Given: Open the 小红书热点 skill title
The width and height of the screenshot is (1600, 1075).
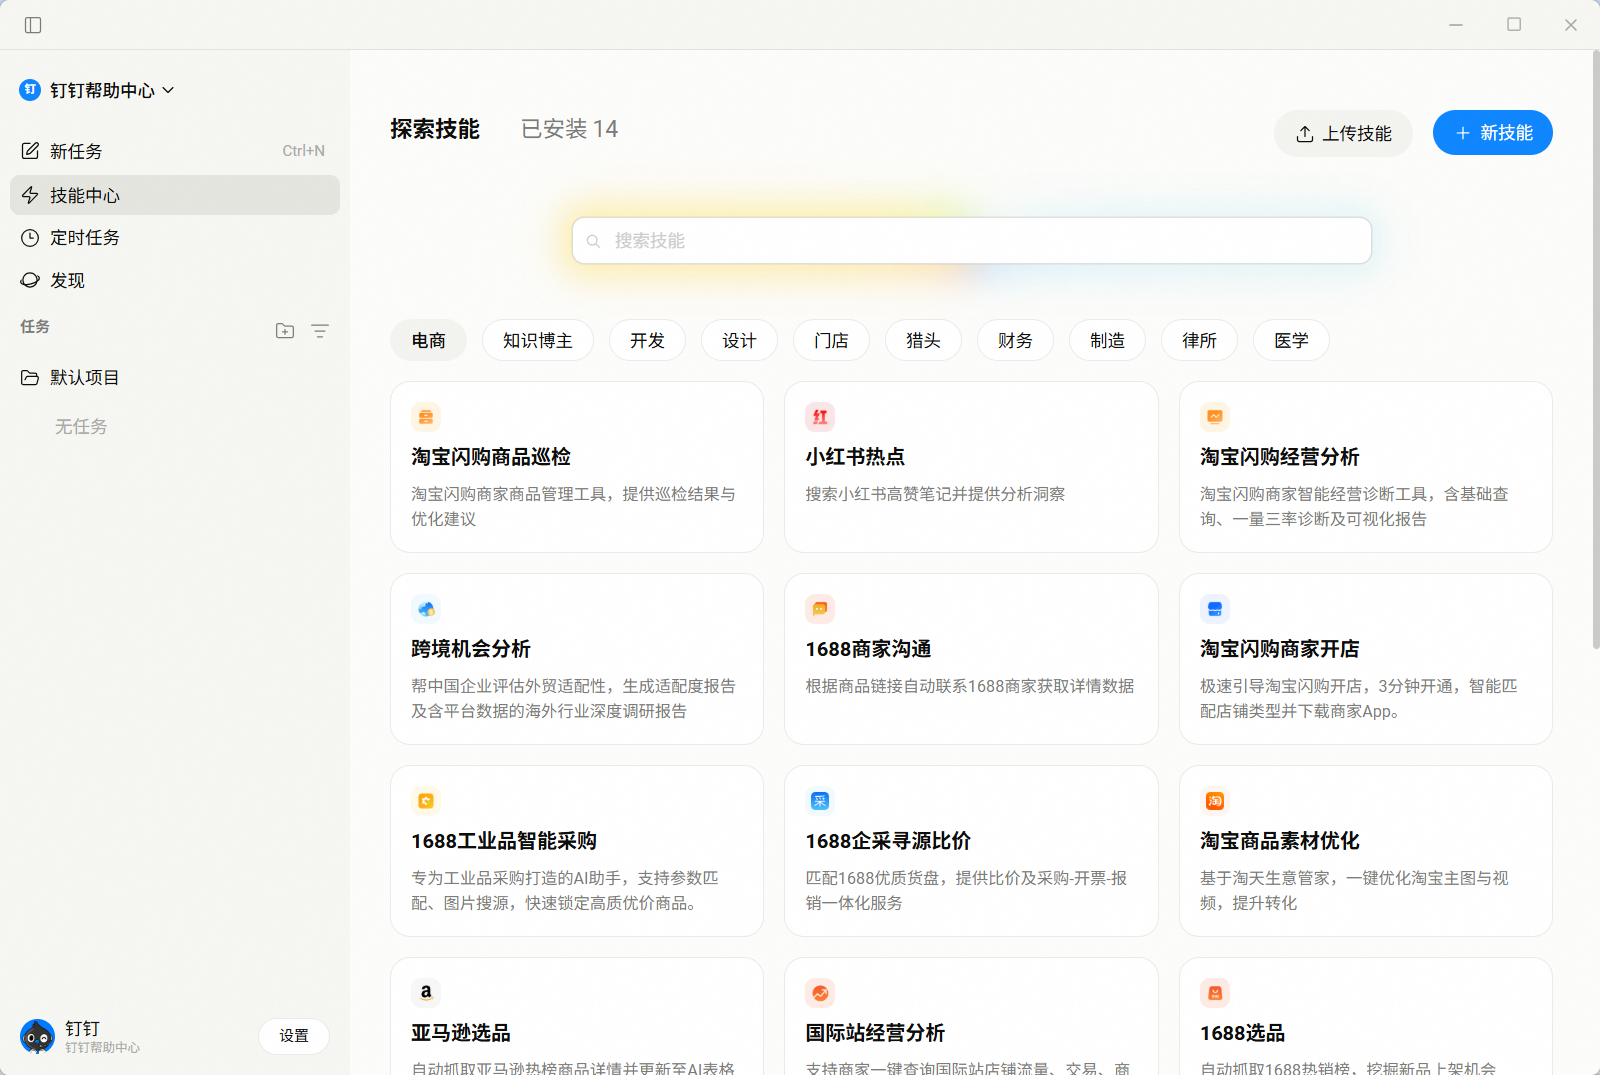Looking at the screenshot, I should click(855, 457).
